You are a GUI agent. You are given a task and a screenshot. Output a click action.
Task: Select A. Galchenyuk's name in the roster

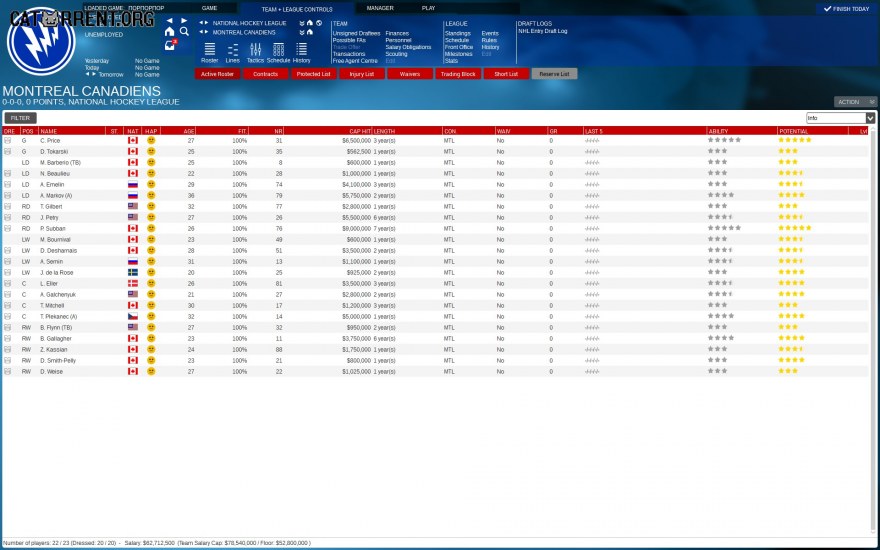tap(58, 295)
